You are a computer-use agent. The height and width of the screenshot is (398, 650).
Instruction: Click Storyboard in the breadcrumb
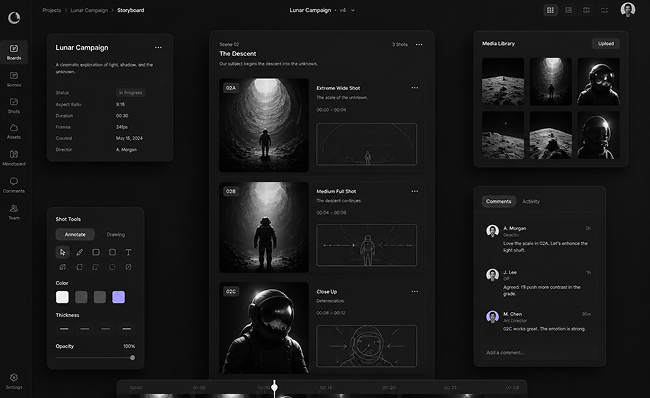131,10
